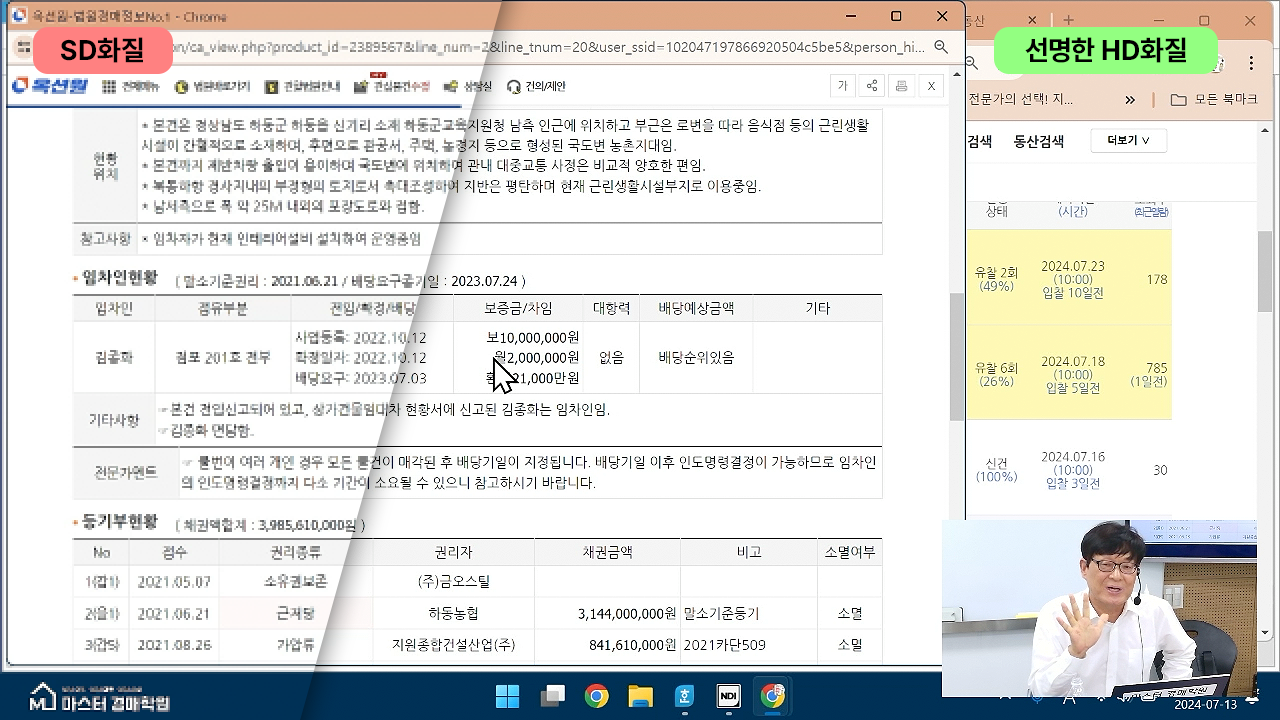This screenshot has width=1280, height=720.
Task: Click the zoom magnifier icon in the right window
Action: tap(973, 63)
